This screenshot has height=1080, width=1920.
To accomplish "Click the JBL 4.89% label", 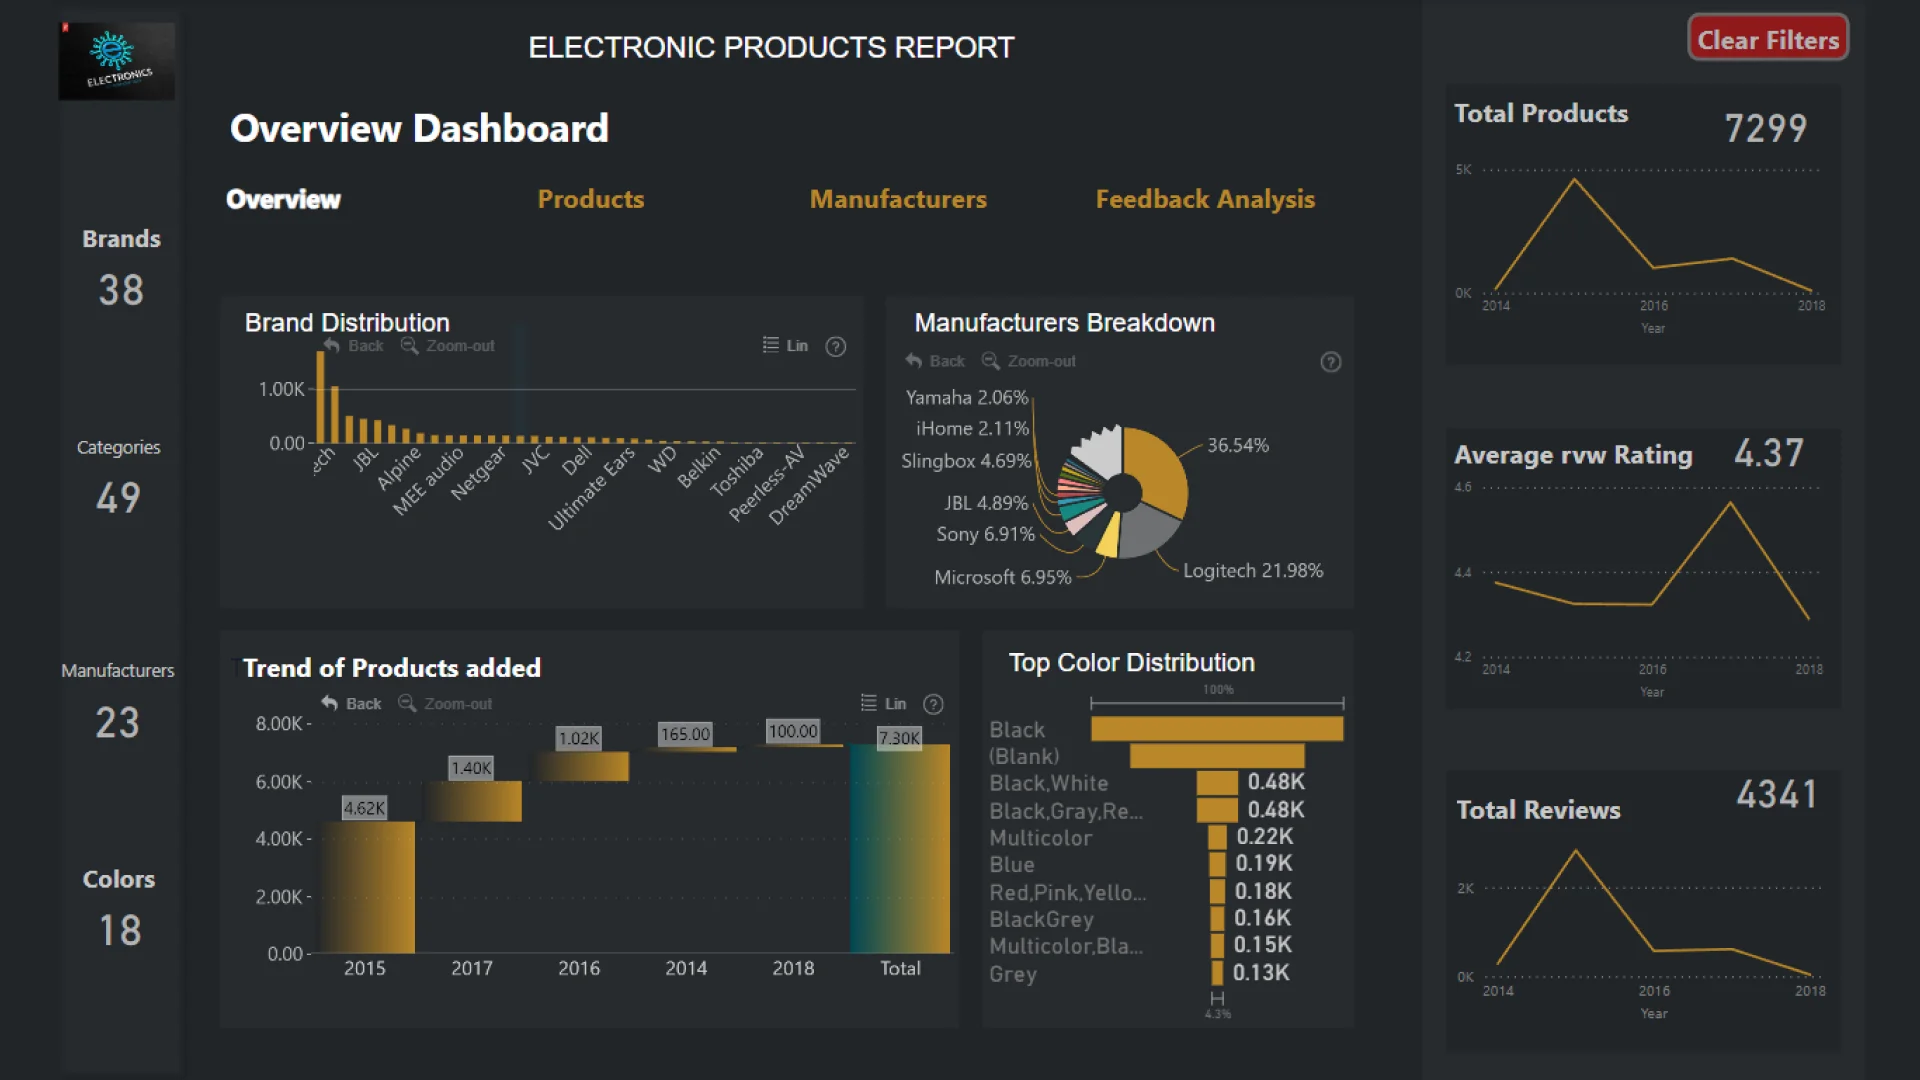I will click(x=986, y=503).
